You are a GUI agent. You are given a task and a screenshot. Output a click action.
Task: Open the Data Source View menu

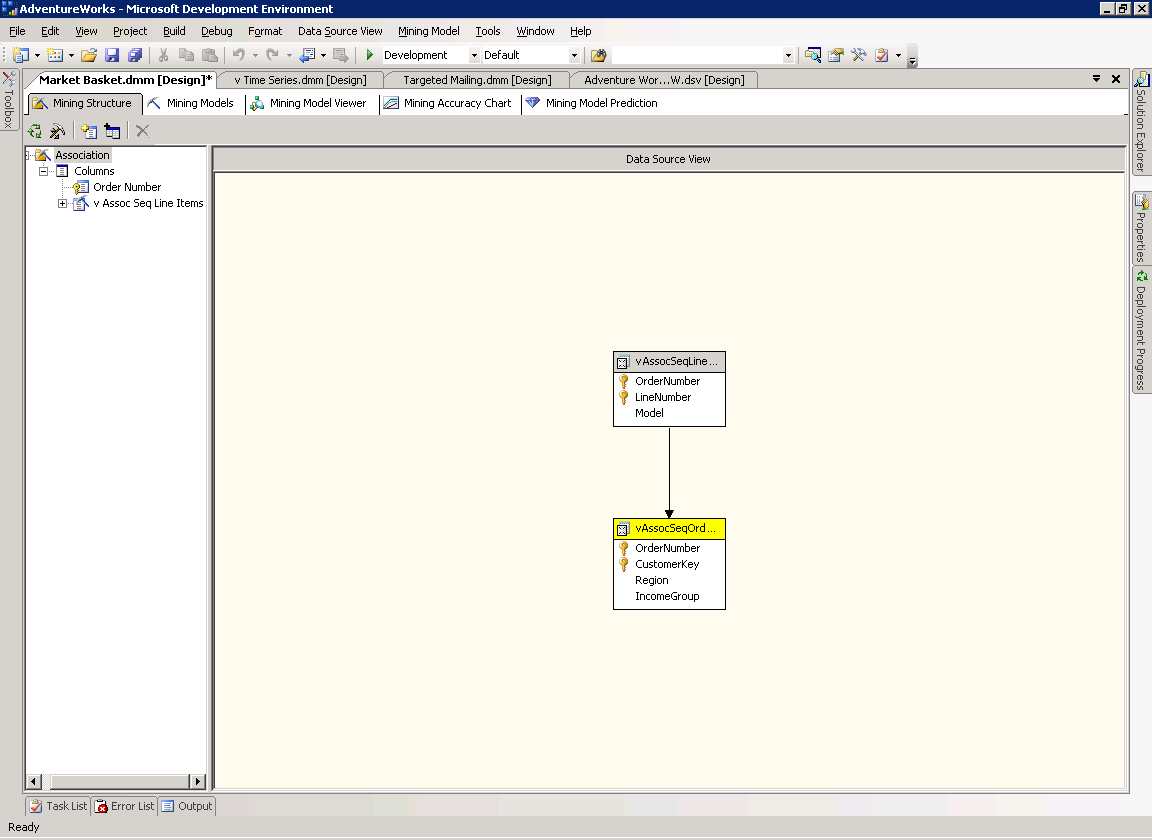(x=340, y=31)
